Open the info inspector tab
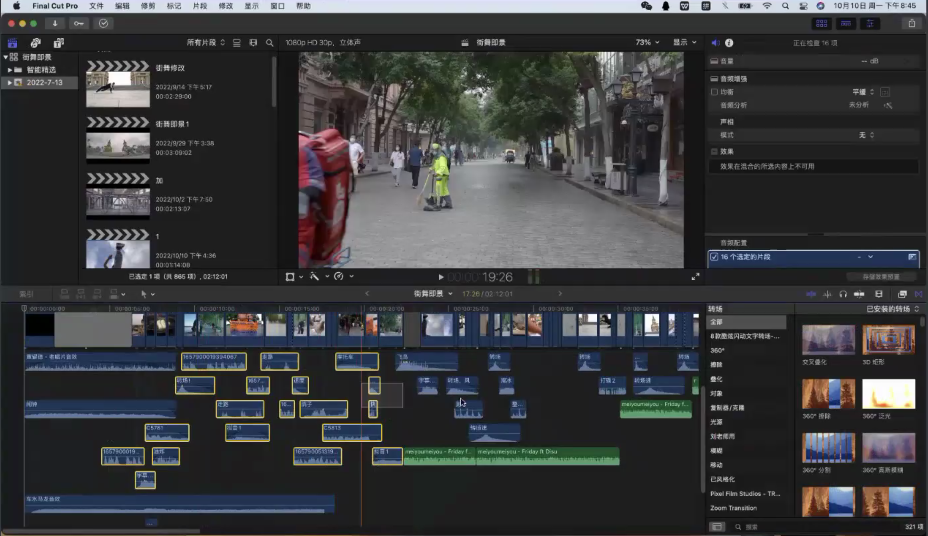The image size is (928, 536). pos(729,43)
